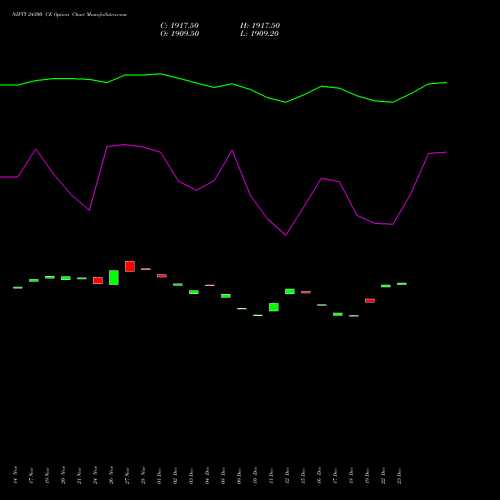Viewport: 500px width, 500px height.
Task: Select the 09 Dec date label
Action: (x=239, y=475)
